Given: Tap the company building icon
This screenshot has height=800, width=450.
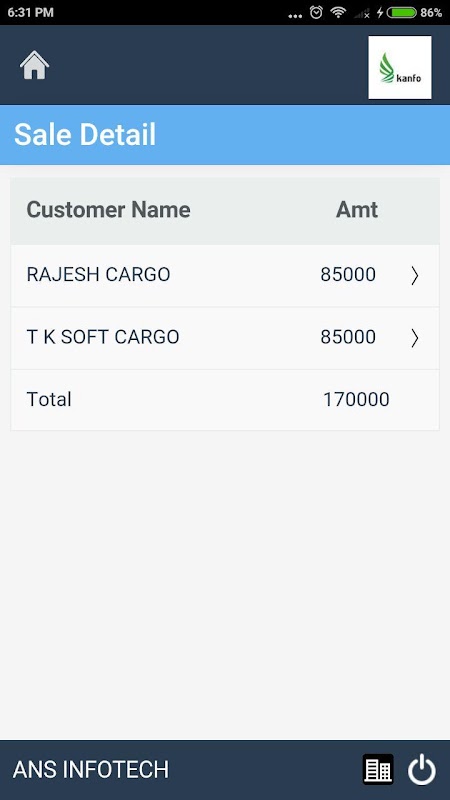Looking at the screenshot, I should (378, 769).
